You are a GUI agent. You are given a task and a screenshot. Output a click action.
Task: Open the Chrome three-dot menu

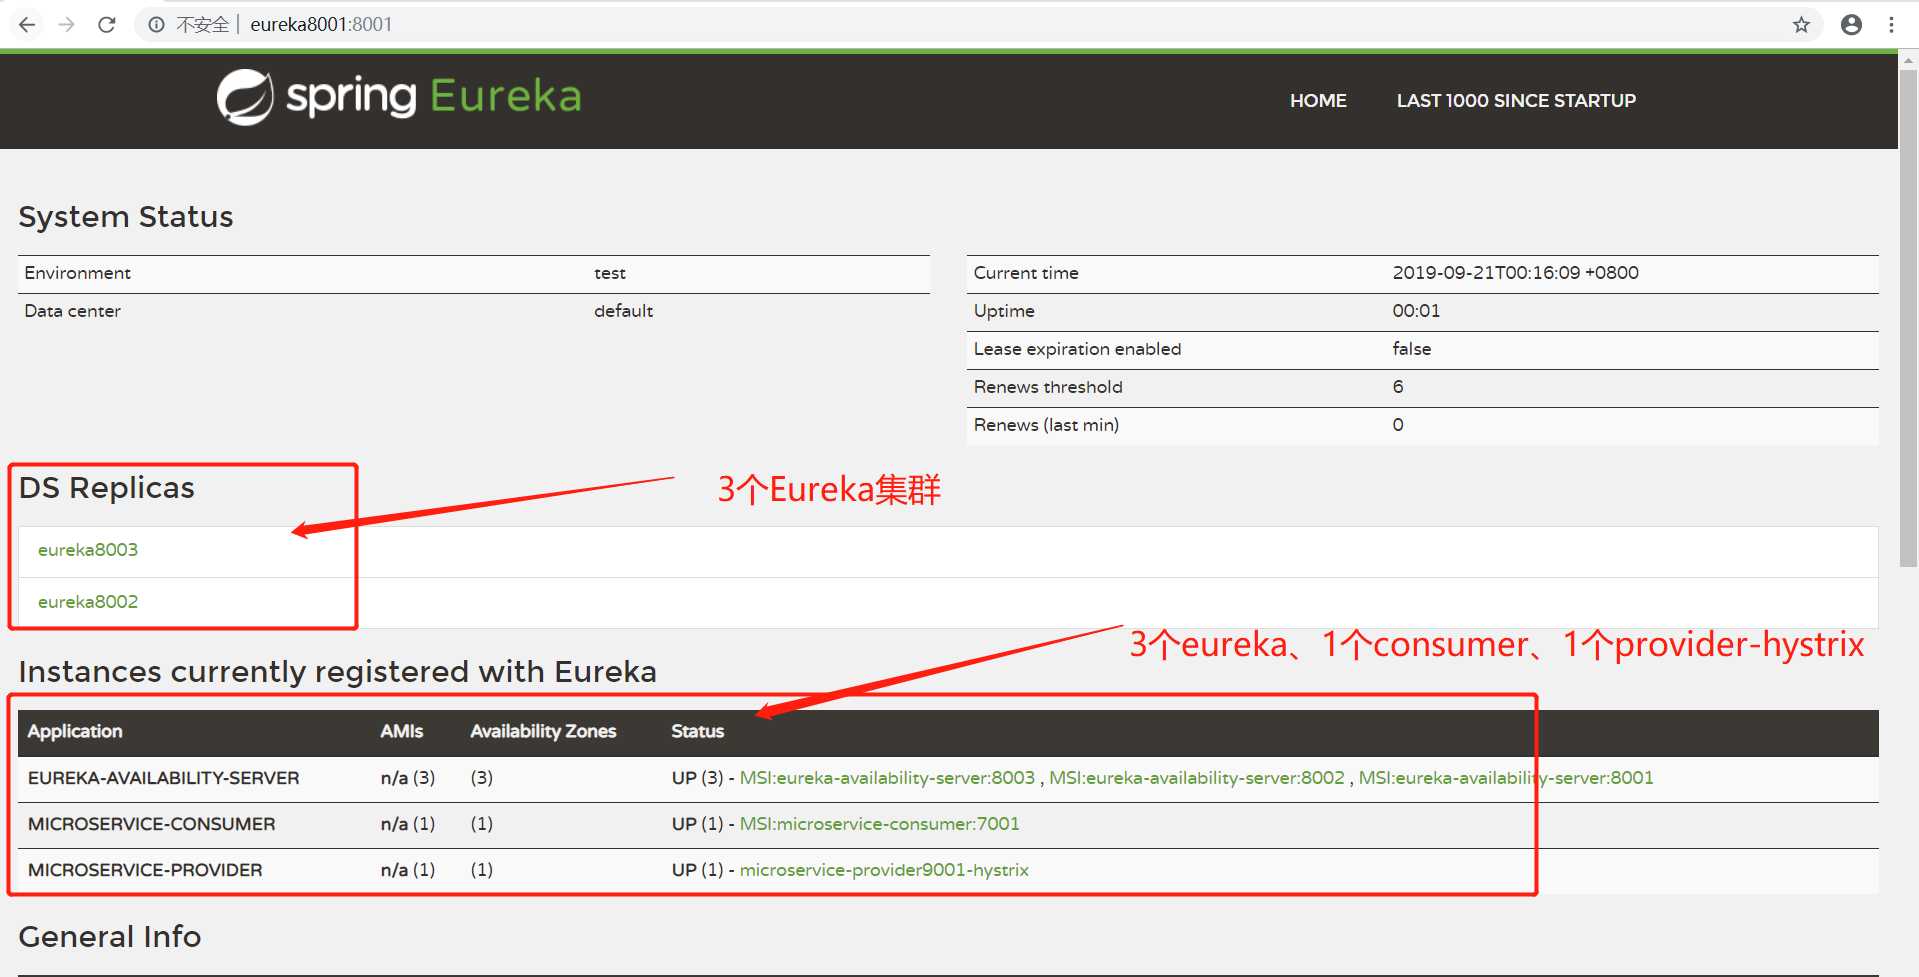pos(1891,24)
